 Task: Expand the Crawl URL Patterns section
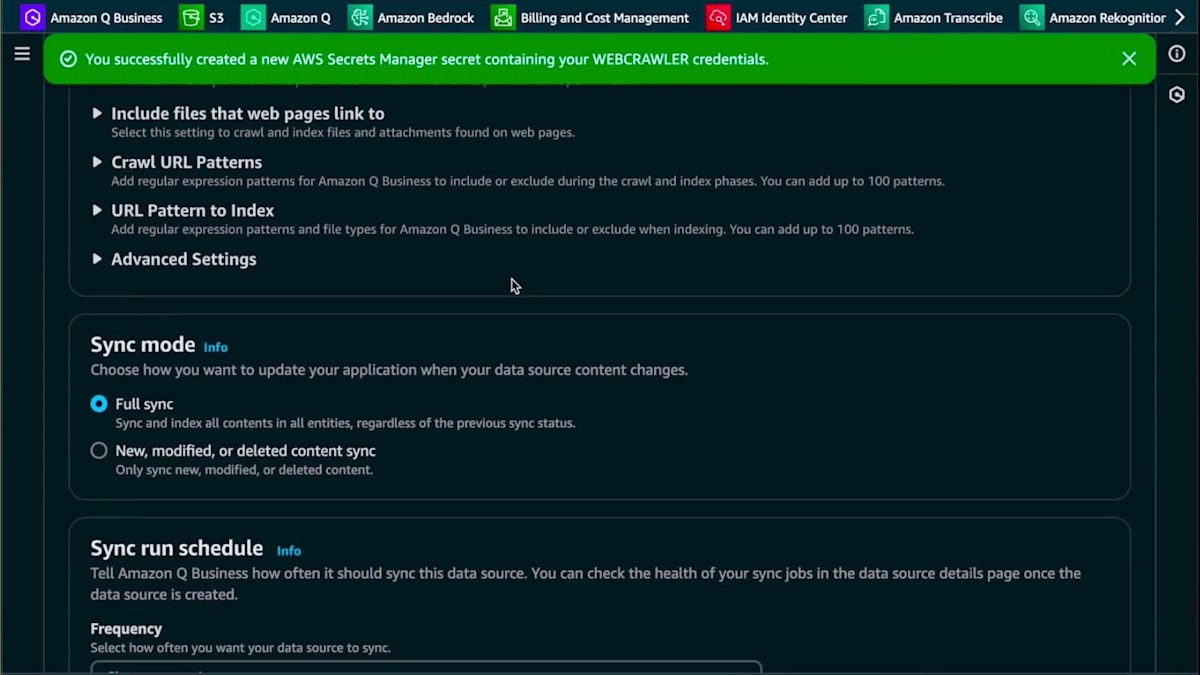coord(97,162)
